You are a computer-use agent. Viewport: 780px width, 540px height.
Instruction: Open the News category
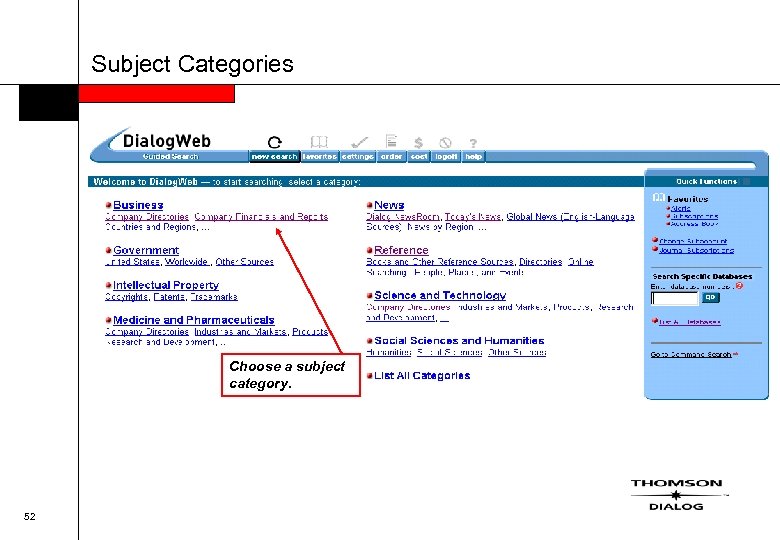coord(389,205)
